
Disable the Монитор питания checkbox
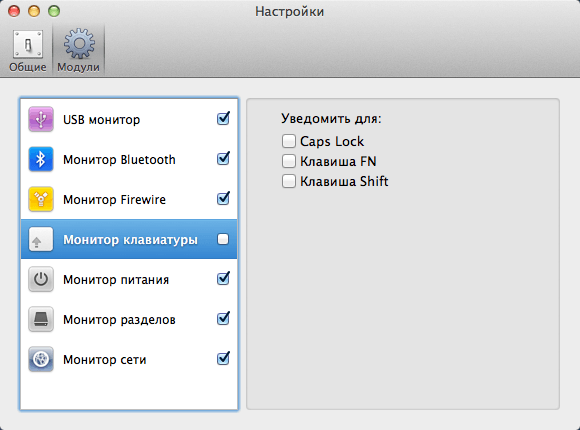coord(223,279)
